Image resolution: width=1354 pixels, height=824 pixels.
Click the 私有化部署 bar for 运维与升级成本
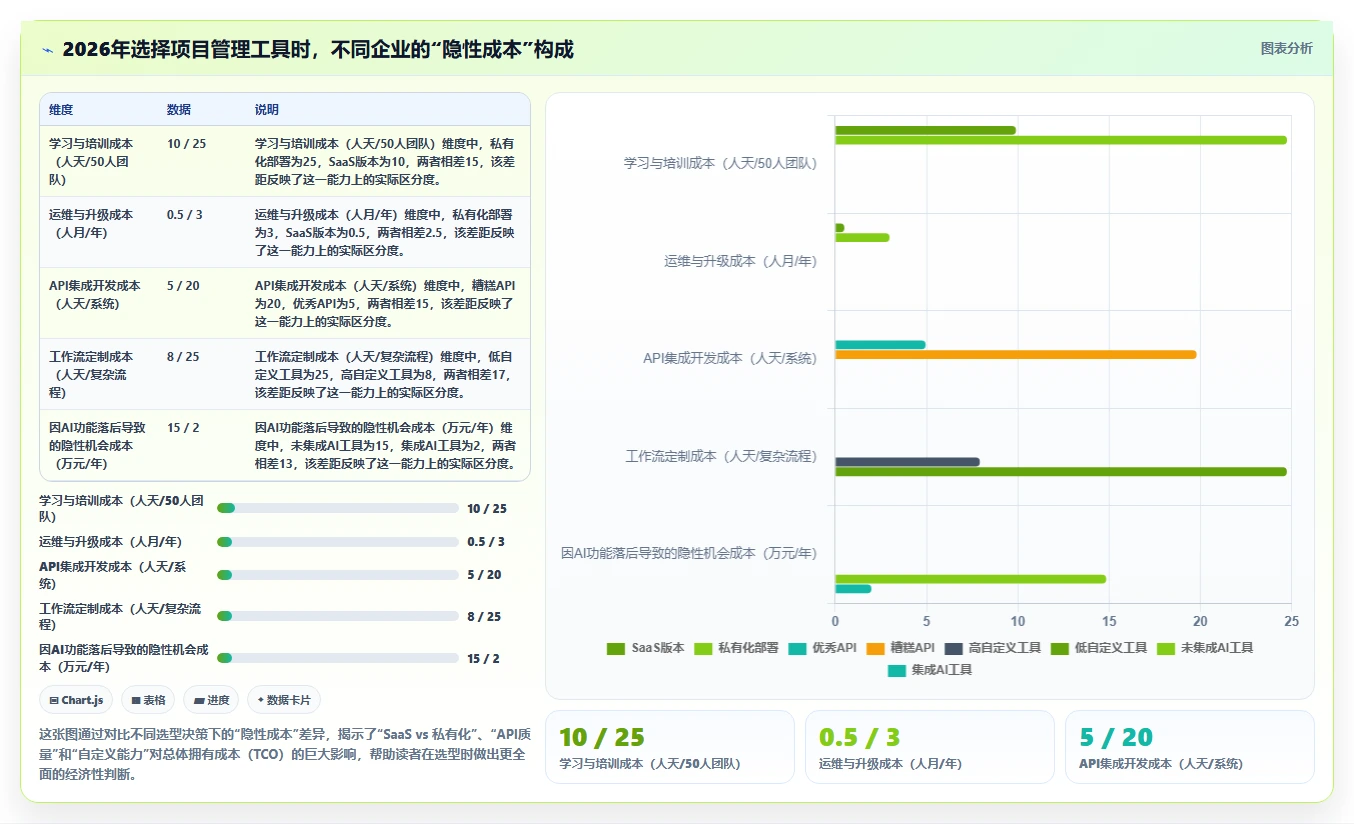pyautogui.click(x=862, y=237)
